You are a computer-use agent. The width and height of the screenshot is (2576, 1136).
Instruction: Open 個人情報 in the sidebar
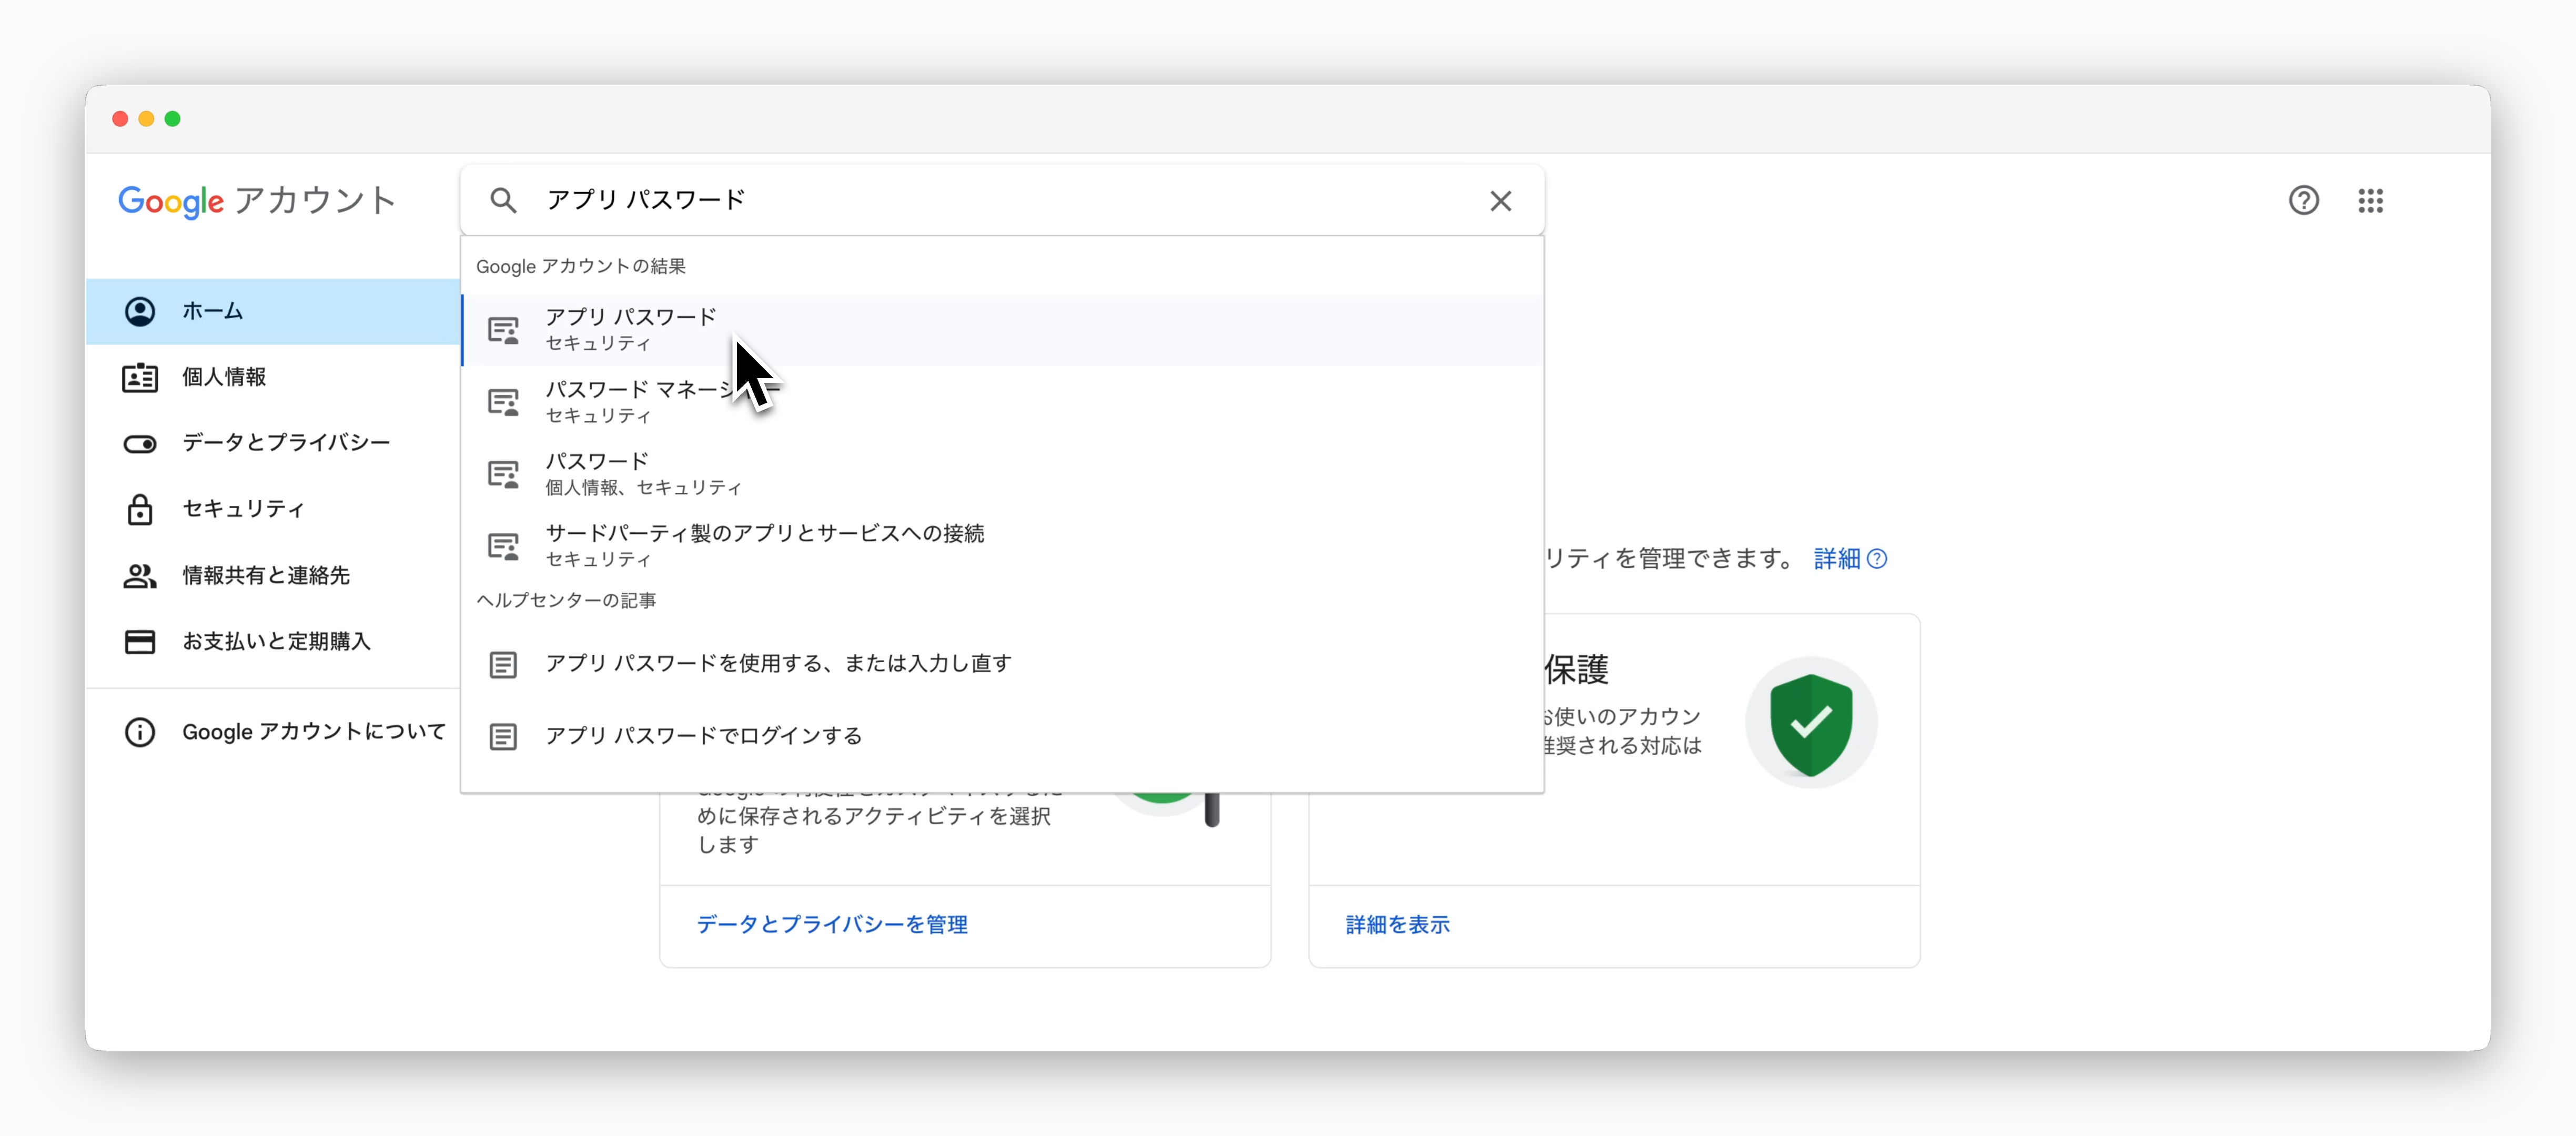pos(273,377)
